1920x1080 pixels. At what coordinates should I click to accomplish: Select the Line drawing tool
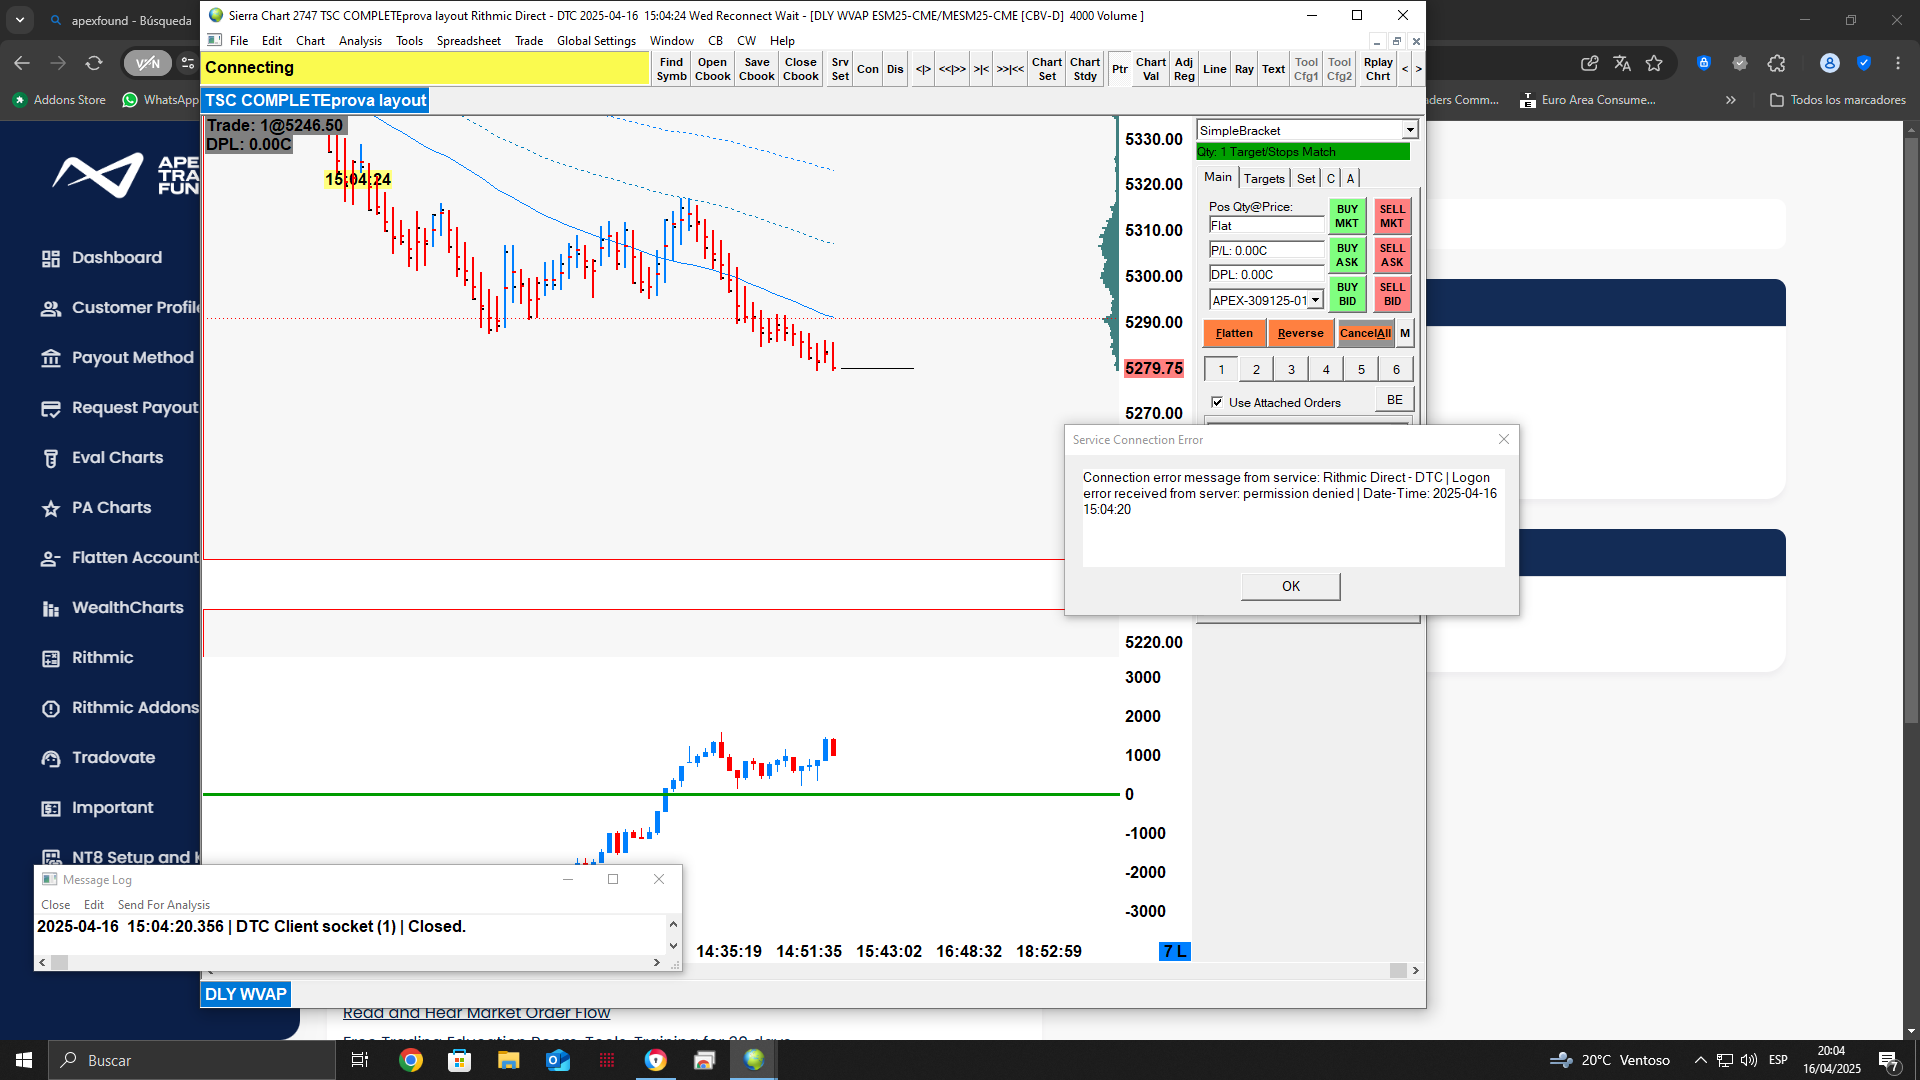1215,69
